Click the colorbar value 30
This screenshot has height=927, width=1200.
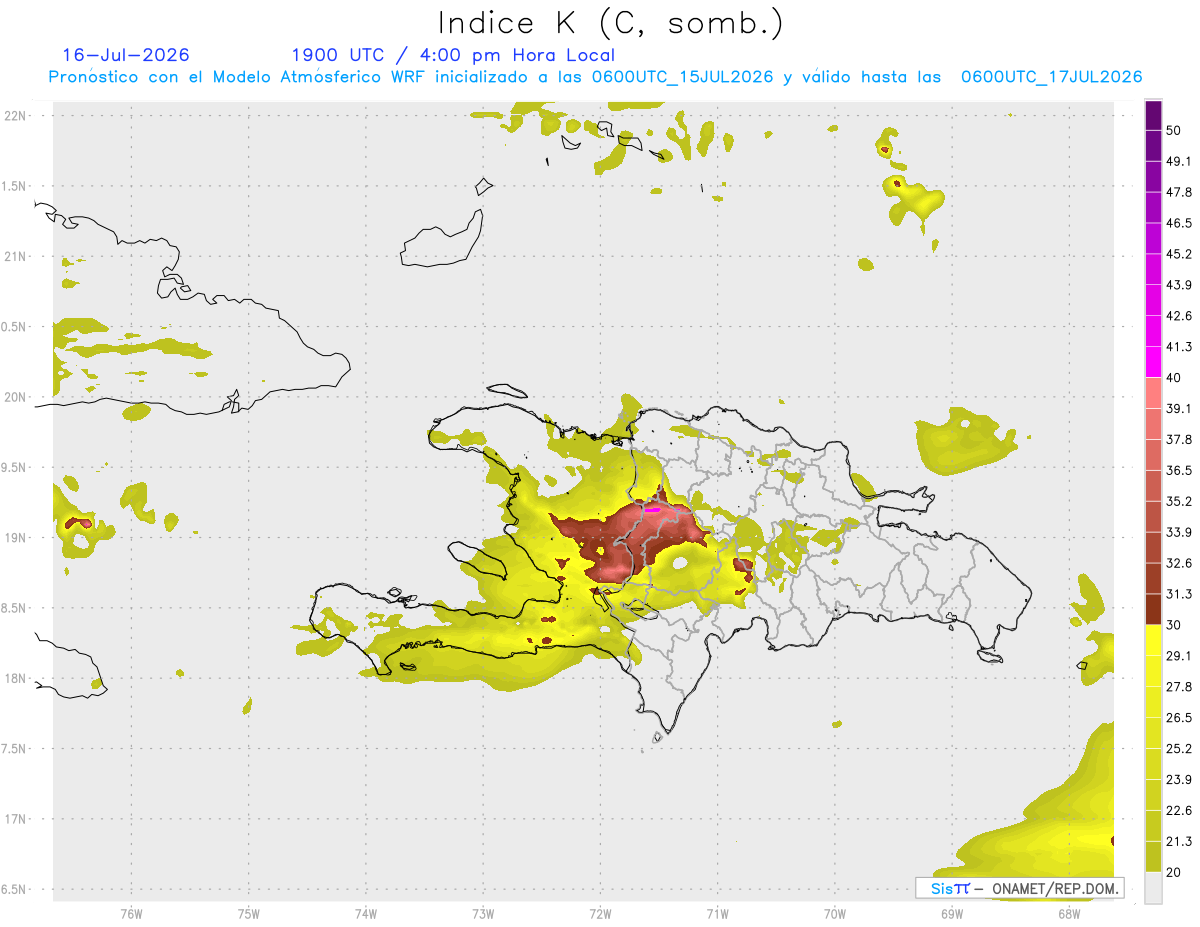(1173, 625)
